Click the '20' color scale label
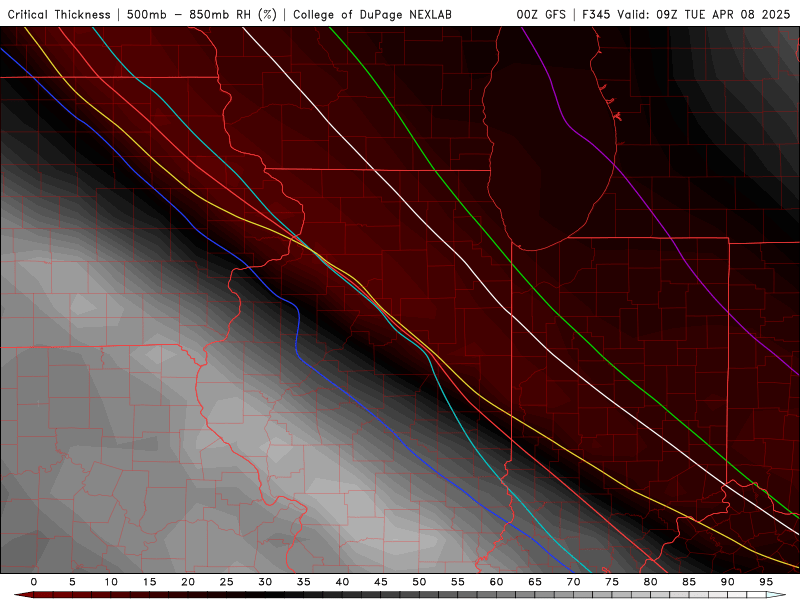800x600 pixels. [x=188, y=582]
